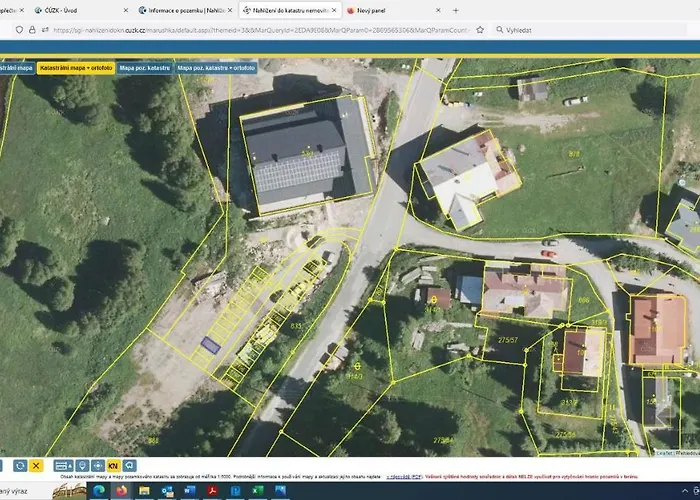This screenshot has height=500, width=700.
Task: Click the yellow X clear selection icon
Action: click(36, 466)
